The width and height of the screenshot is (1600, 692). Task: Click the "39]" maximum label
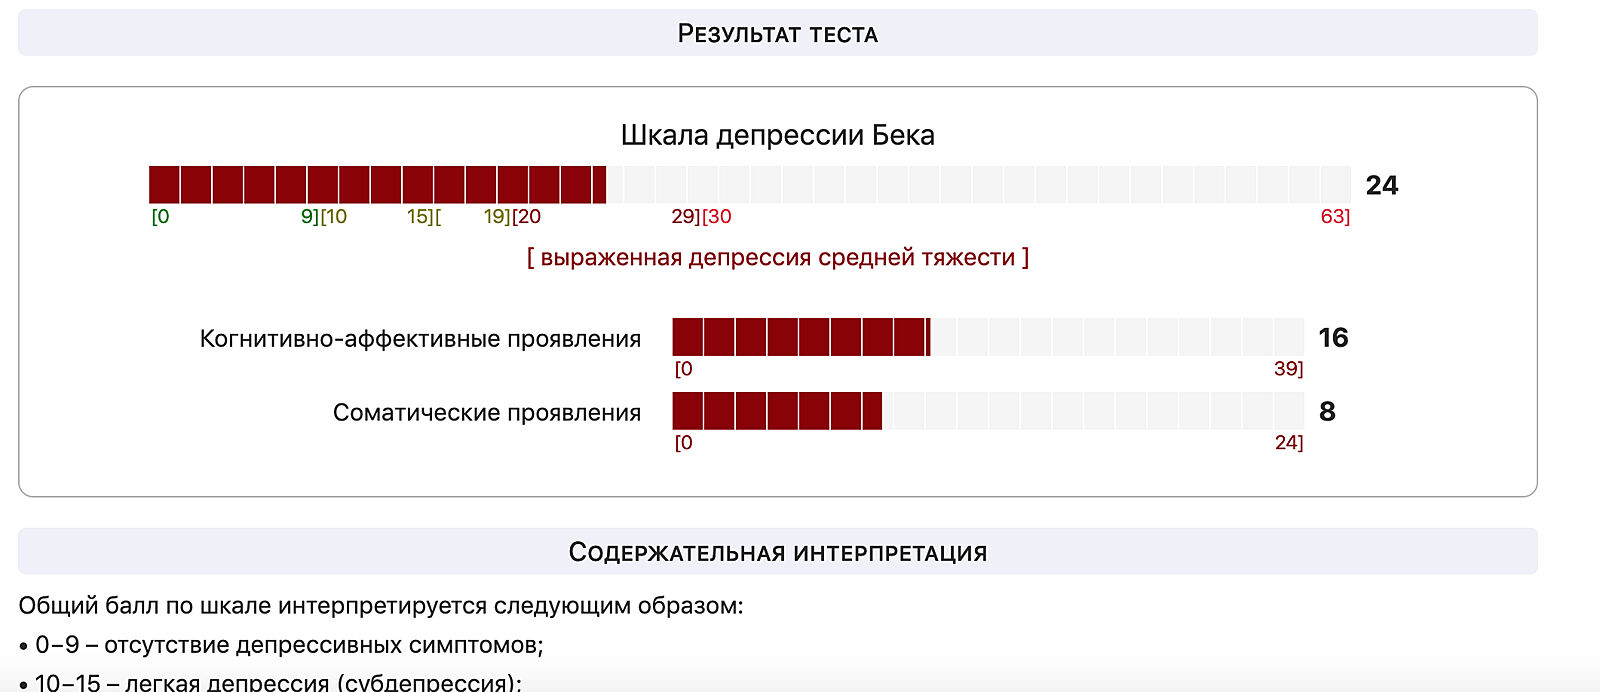1288,369
